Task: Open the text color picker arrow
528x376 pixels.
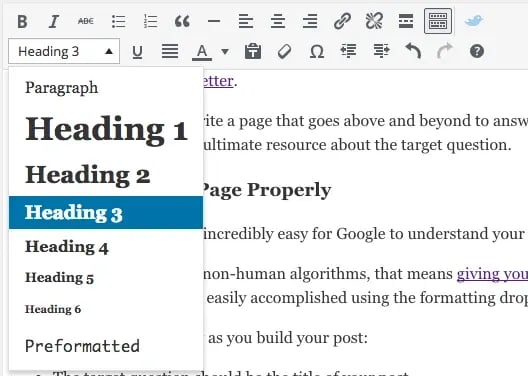Action: click(225, 52)
